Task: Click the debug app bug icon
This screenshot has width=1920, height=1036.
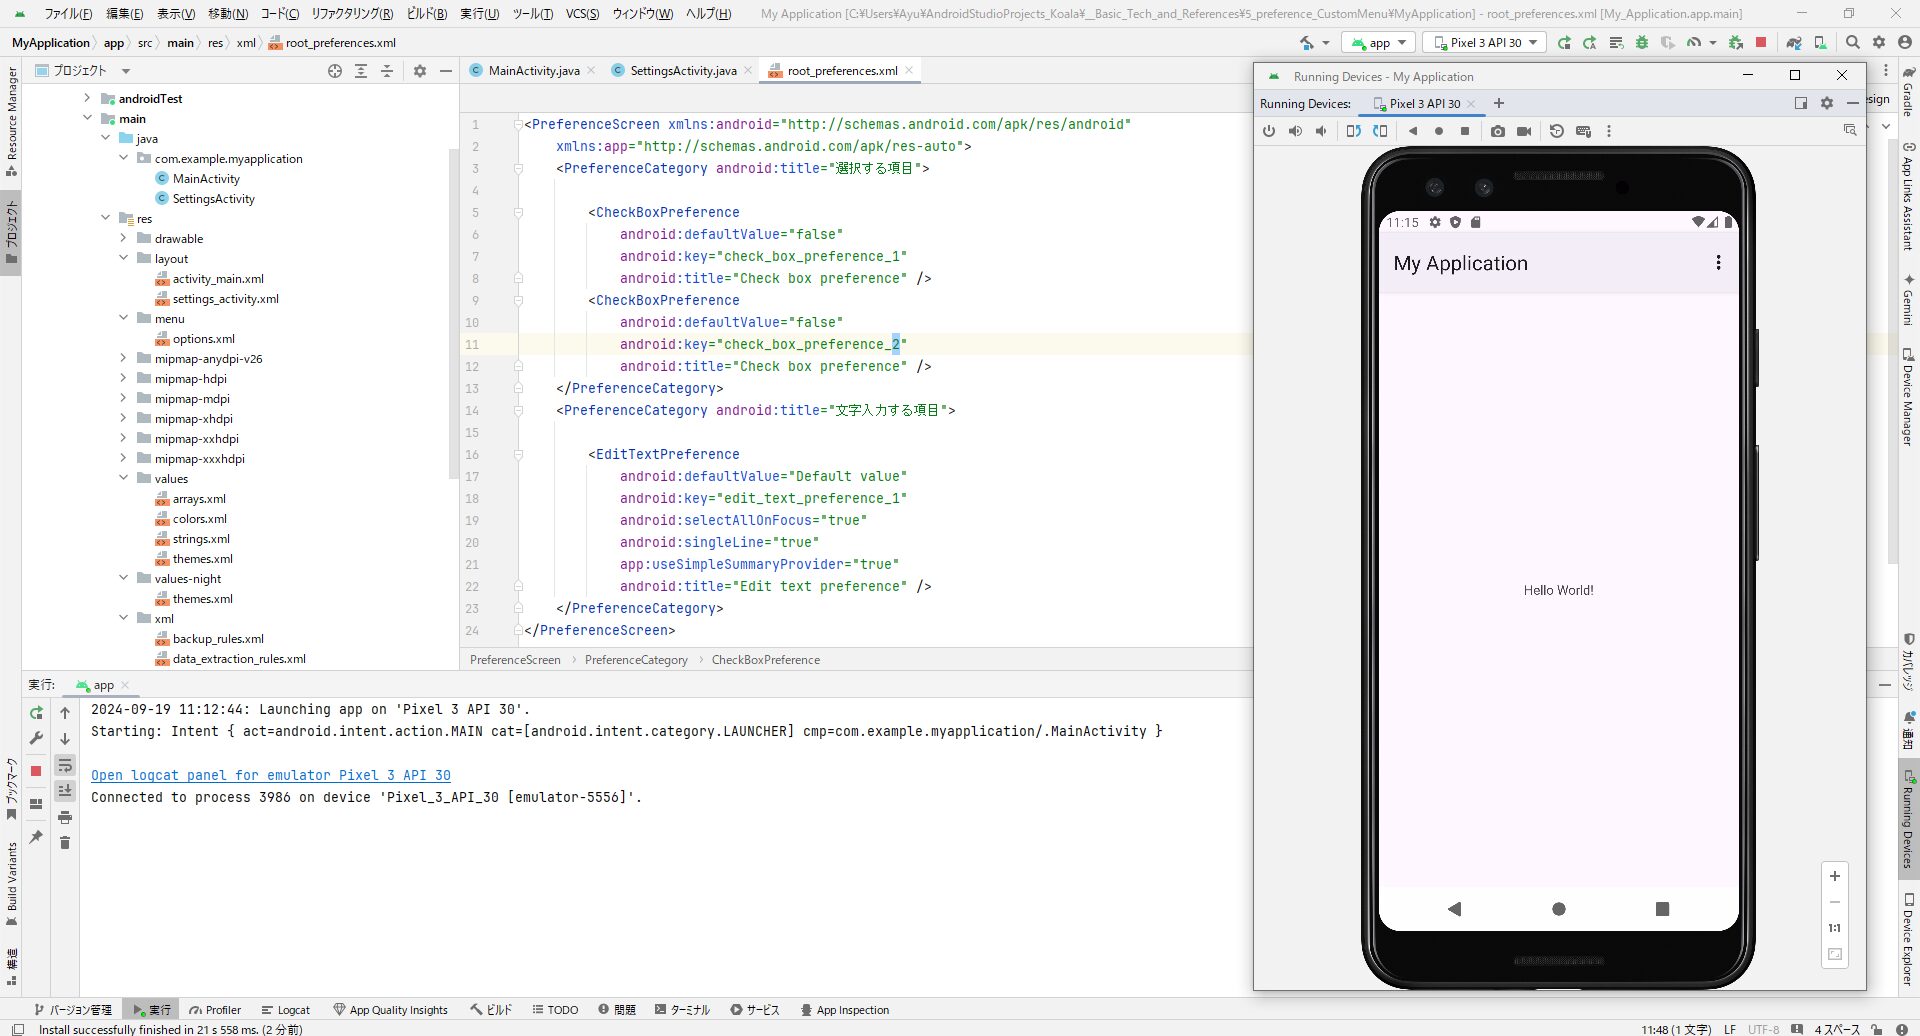Action: click(1641, 43)
